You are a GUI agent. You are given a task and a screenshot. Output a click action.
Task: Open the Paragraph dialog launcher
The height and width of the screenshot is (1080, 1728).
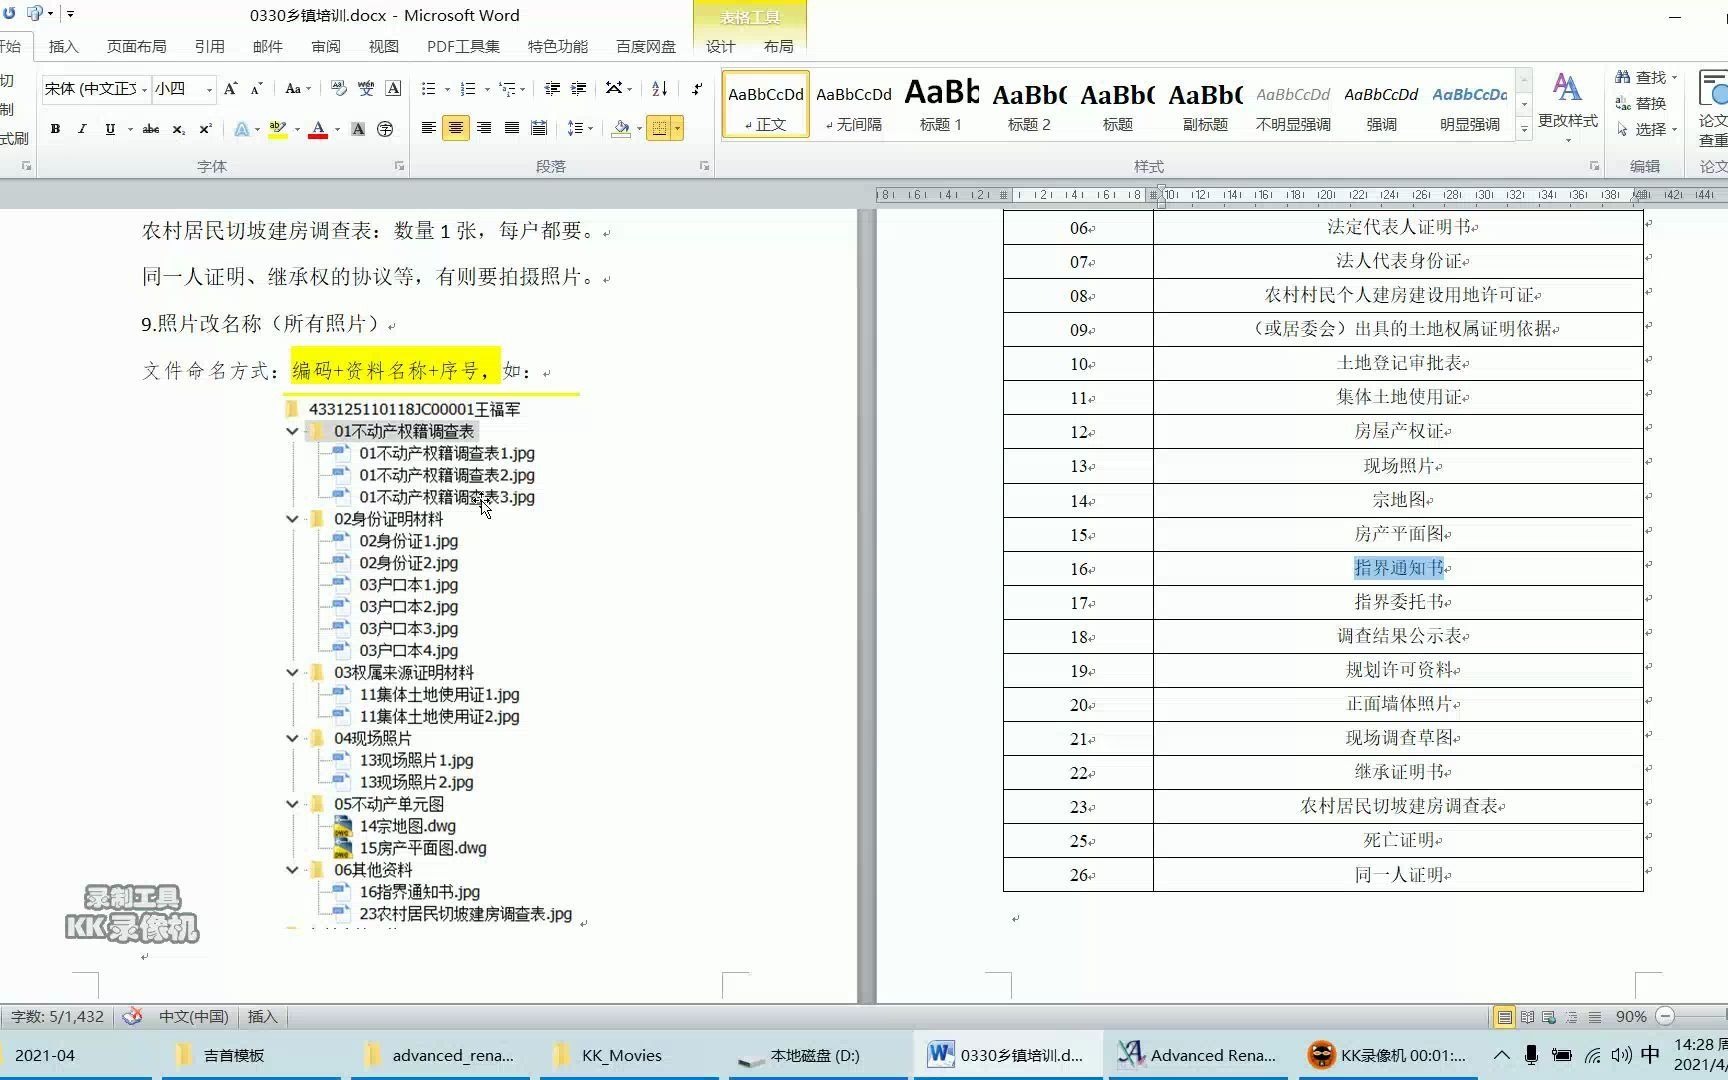pos(704,166)
